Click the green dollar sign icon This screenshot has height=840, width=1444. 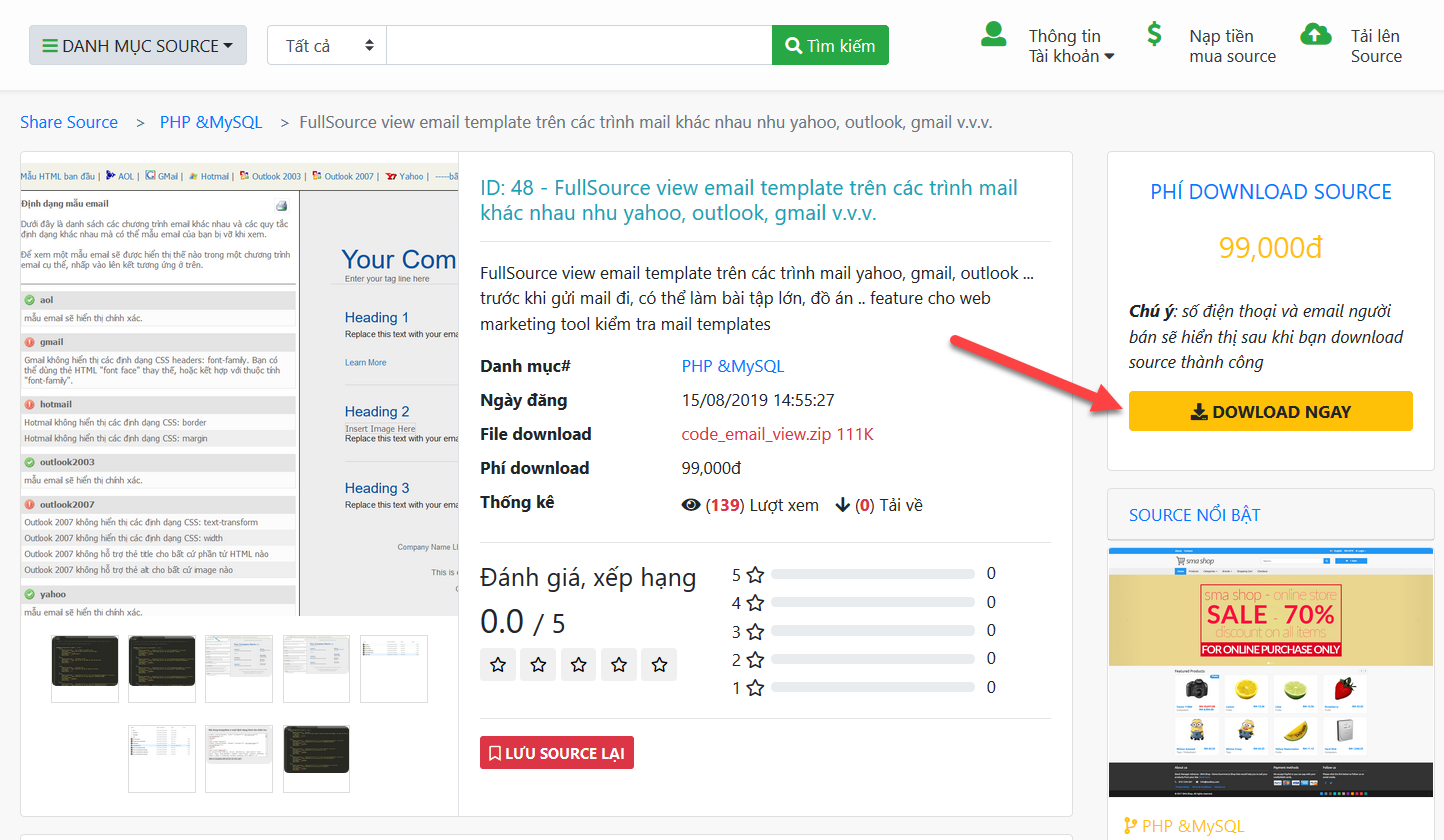click(x=1154, y=35)
